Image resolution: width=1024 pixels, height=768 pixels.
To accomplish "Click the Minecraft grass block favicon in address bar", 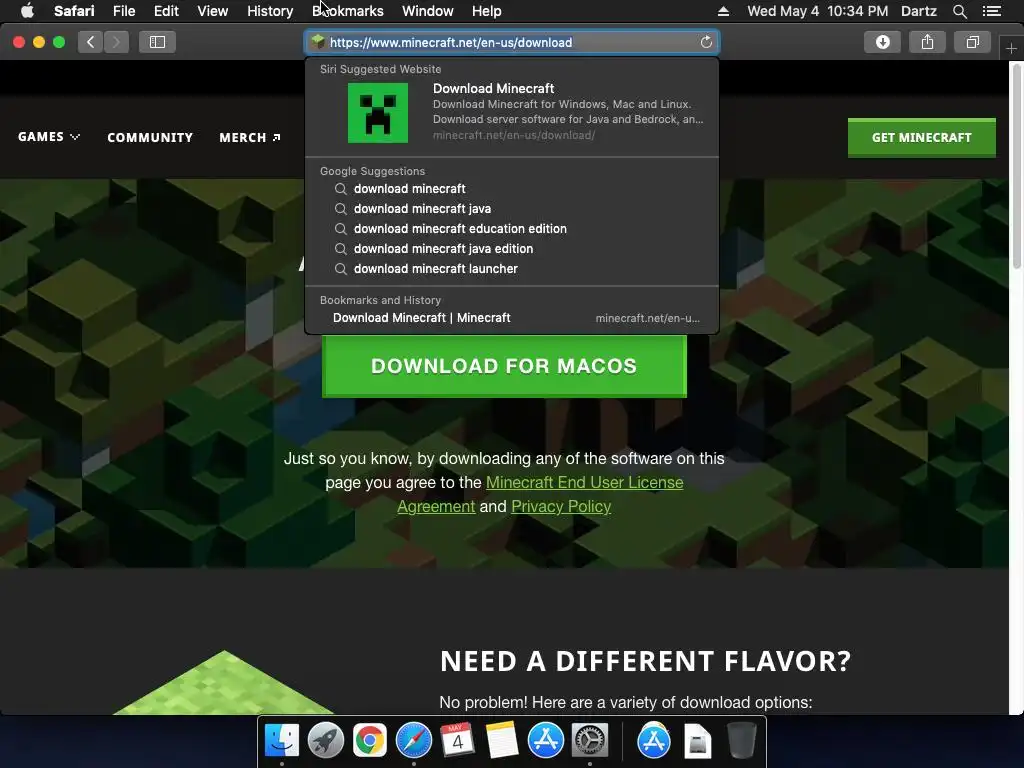I will pos(318,42).
